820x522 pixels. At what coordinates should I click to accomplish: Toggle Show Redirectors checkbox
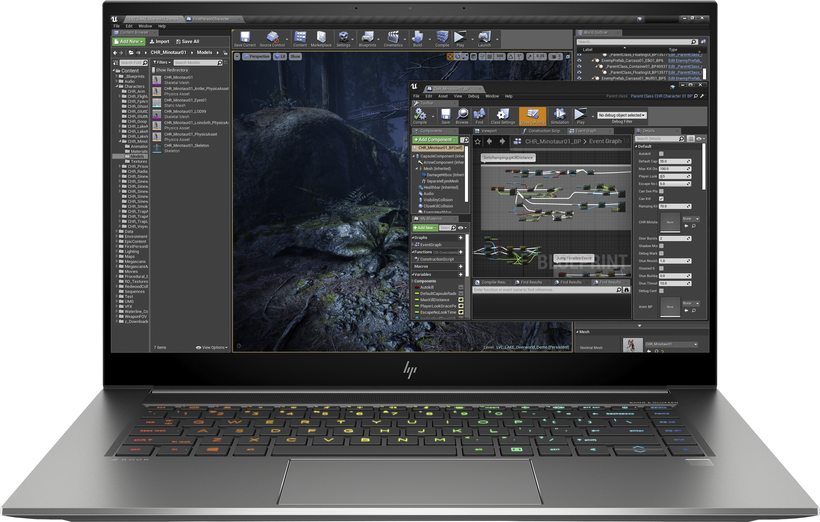click(x=154, y=70)
